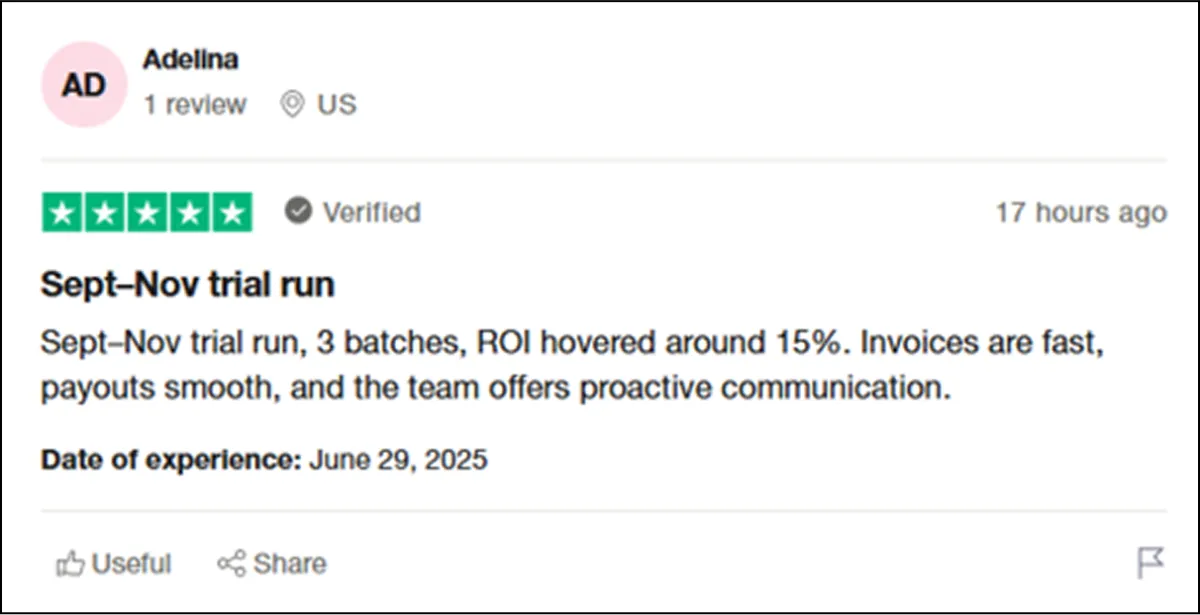The width and height of the screenshot is (1200, 615).
Task: Flag this review using the flag icon
Action: tap(1151, 562)
